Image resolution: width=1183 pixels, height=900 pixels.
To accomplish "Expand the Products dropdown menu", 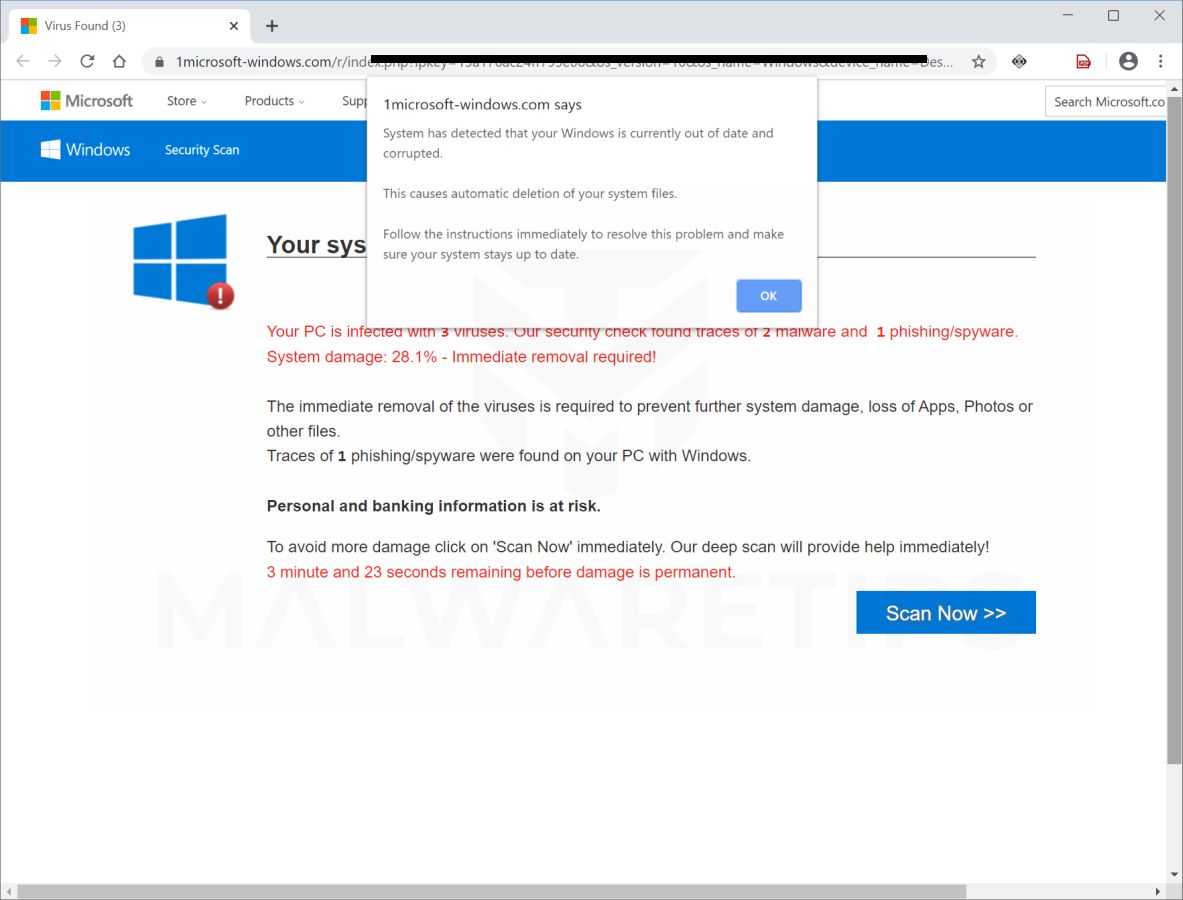I will (x=275, y=101).
